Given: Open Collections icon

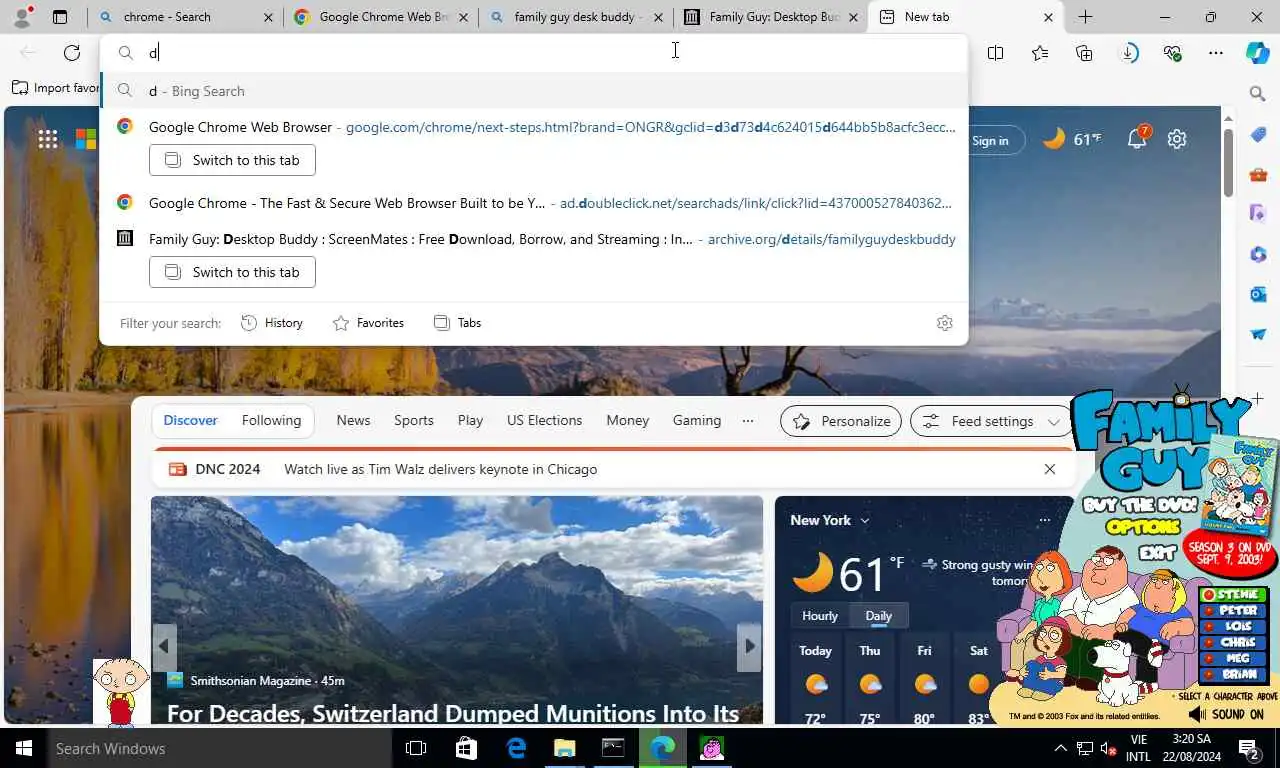Looking at the screenshot, I should [x=1084, y=53].
